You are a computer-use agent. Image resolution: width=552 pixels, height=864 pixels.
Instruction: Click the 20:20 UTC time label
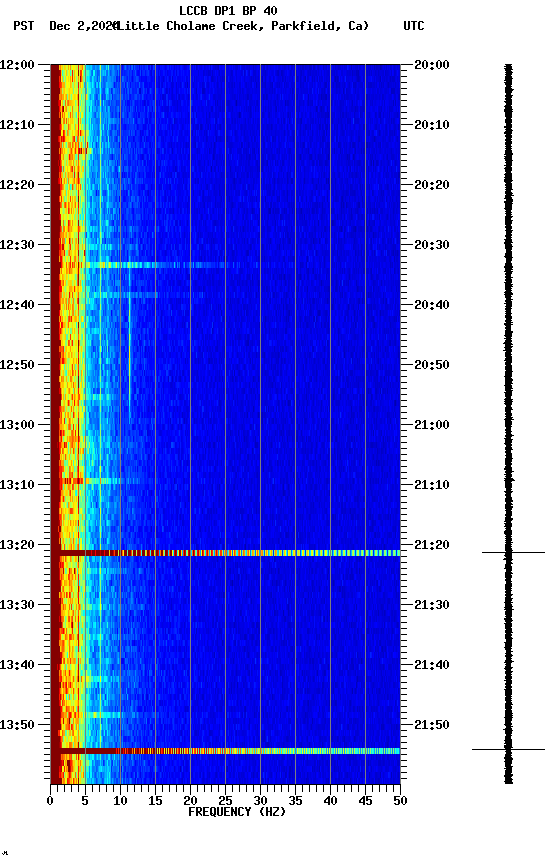[432, 185]
